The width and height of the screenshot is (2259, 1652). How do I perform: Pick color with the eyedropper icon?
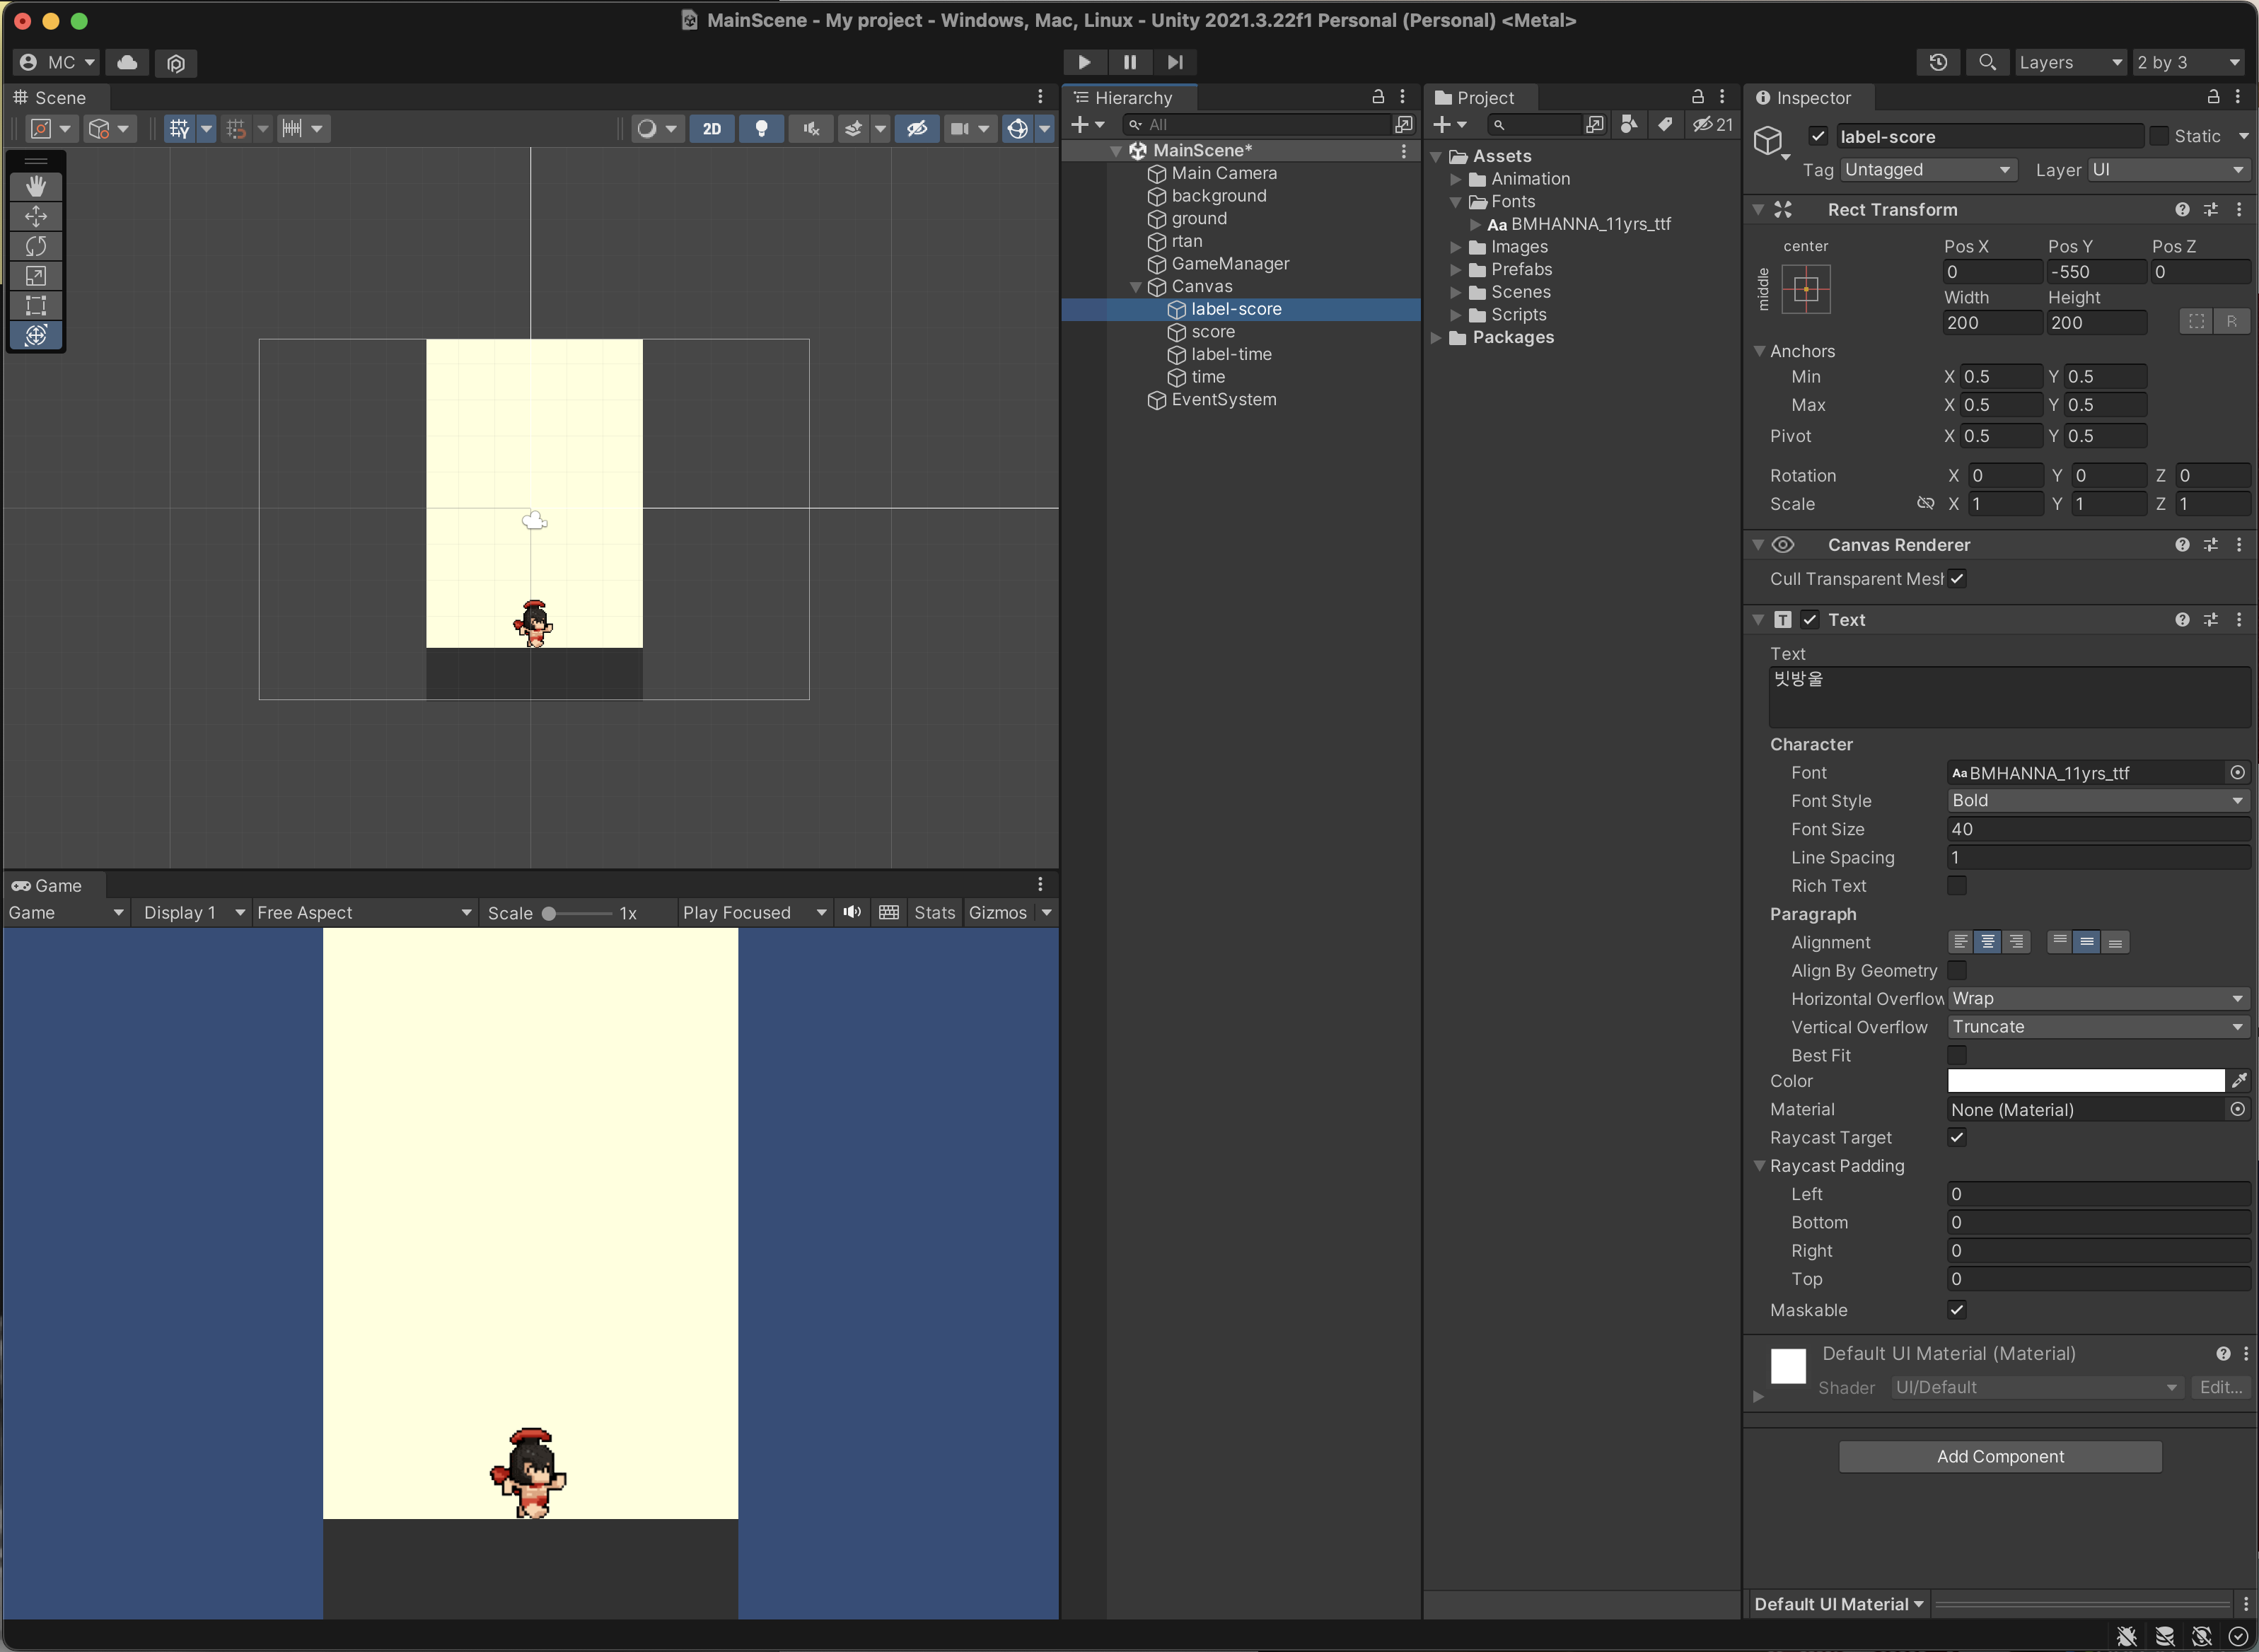(x=2239, y=1081)
